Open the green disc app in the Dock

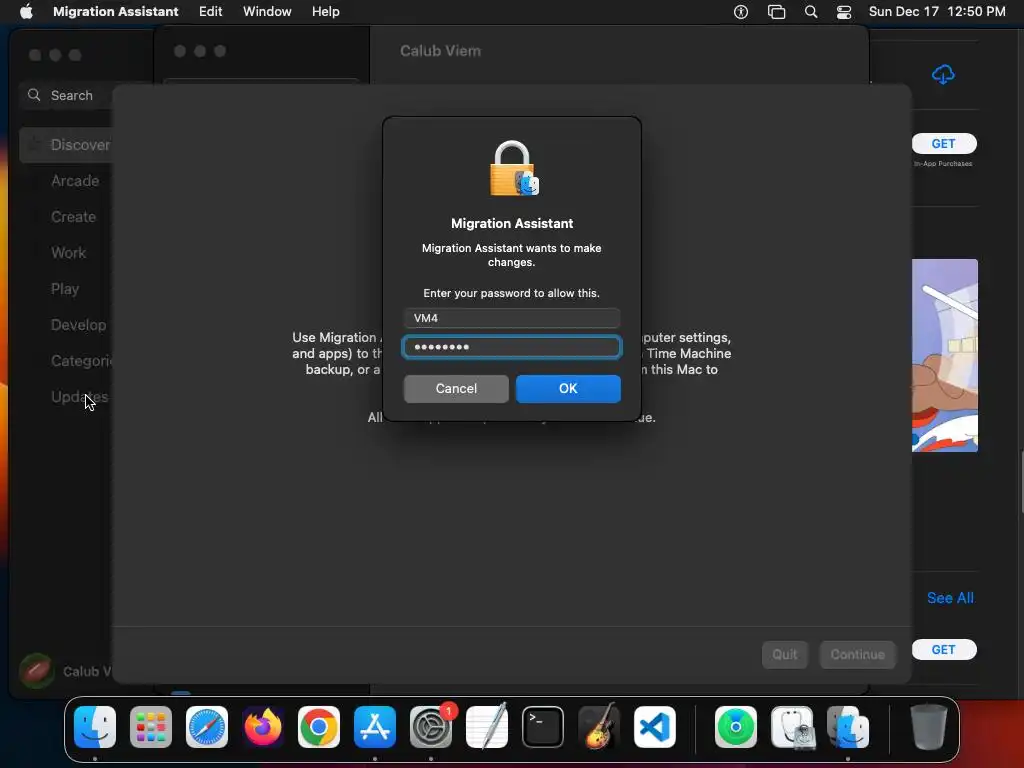click(x=735, y=727)
